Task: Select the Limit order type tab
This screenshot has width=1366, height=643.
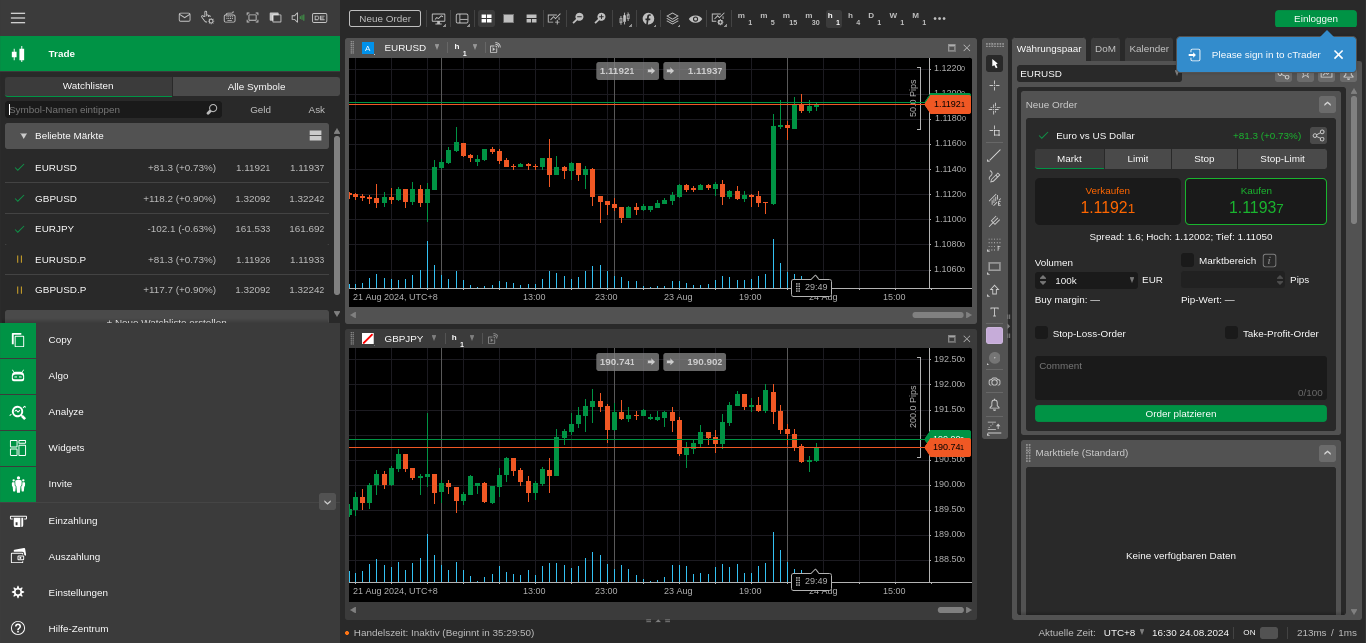Action: click(1138, 158)
